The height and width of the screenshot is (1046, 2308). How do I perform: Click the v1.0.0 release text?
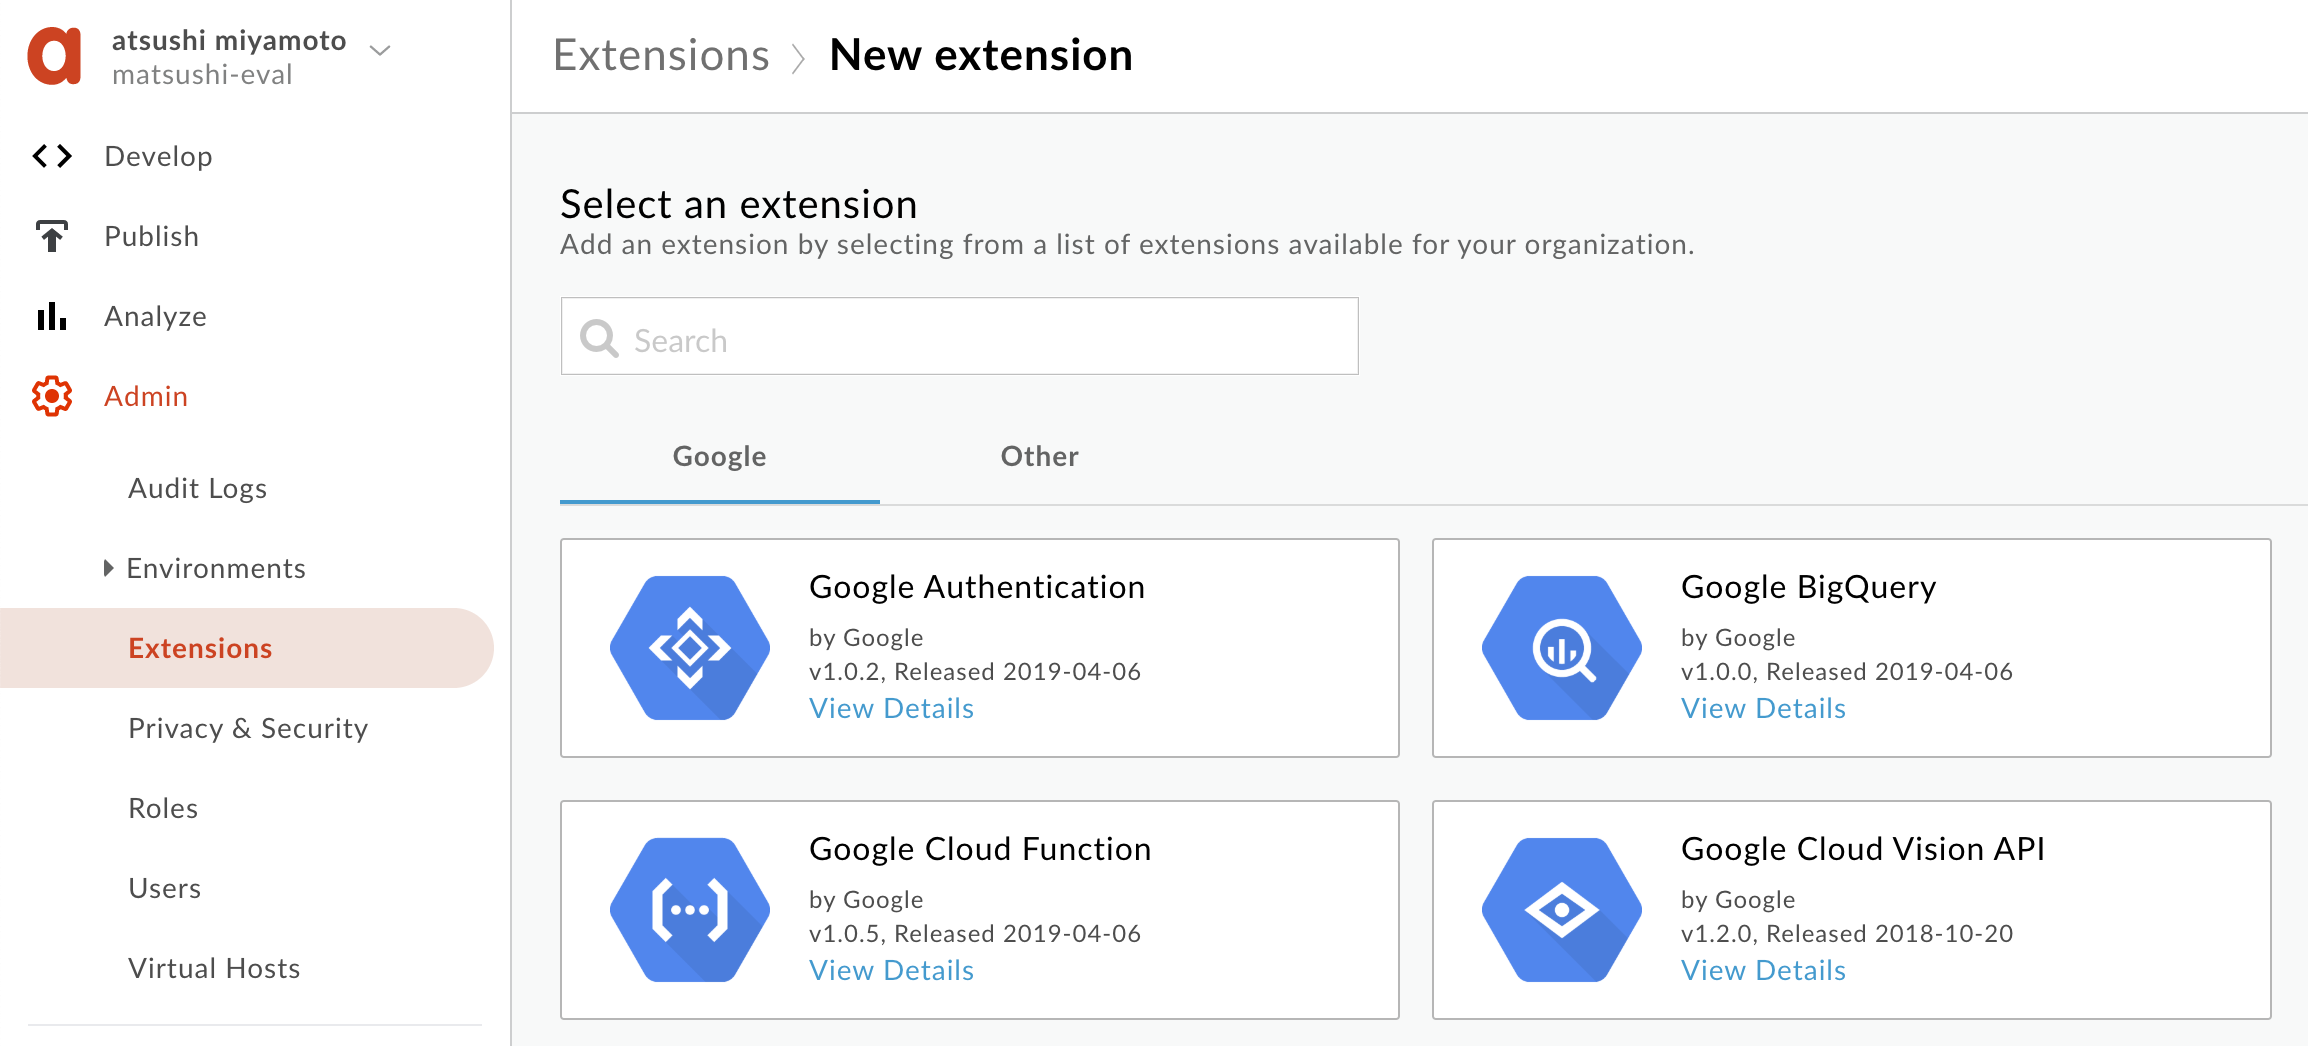pyautogui.click(x=1847, y=671)
